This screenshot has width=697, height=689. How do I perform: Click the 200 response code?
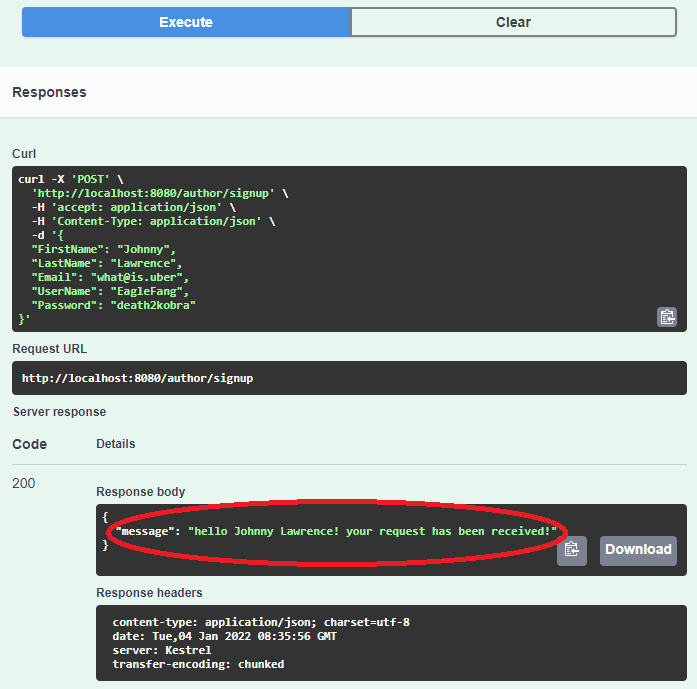tap(24, 483)
